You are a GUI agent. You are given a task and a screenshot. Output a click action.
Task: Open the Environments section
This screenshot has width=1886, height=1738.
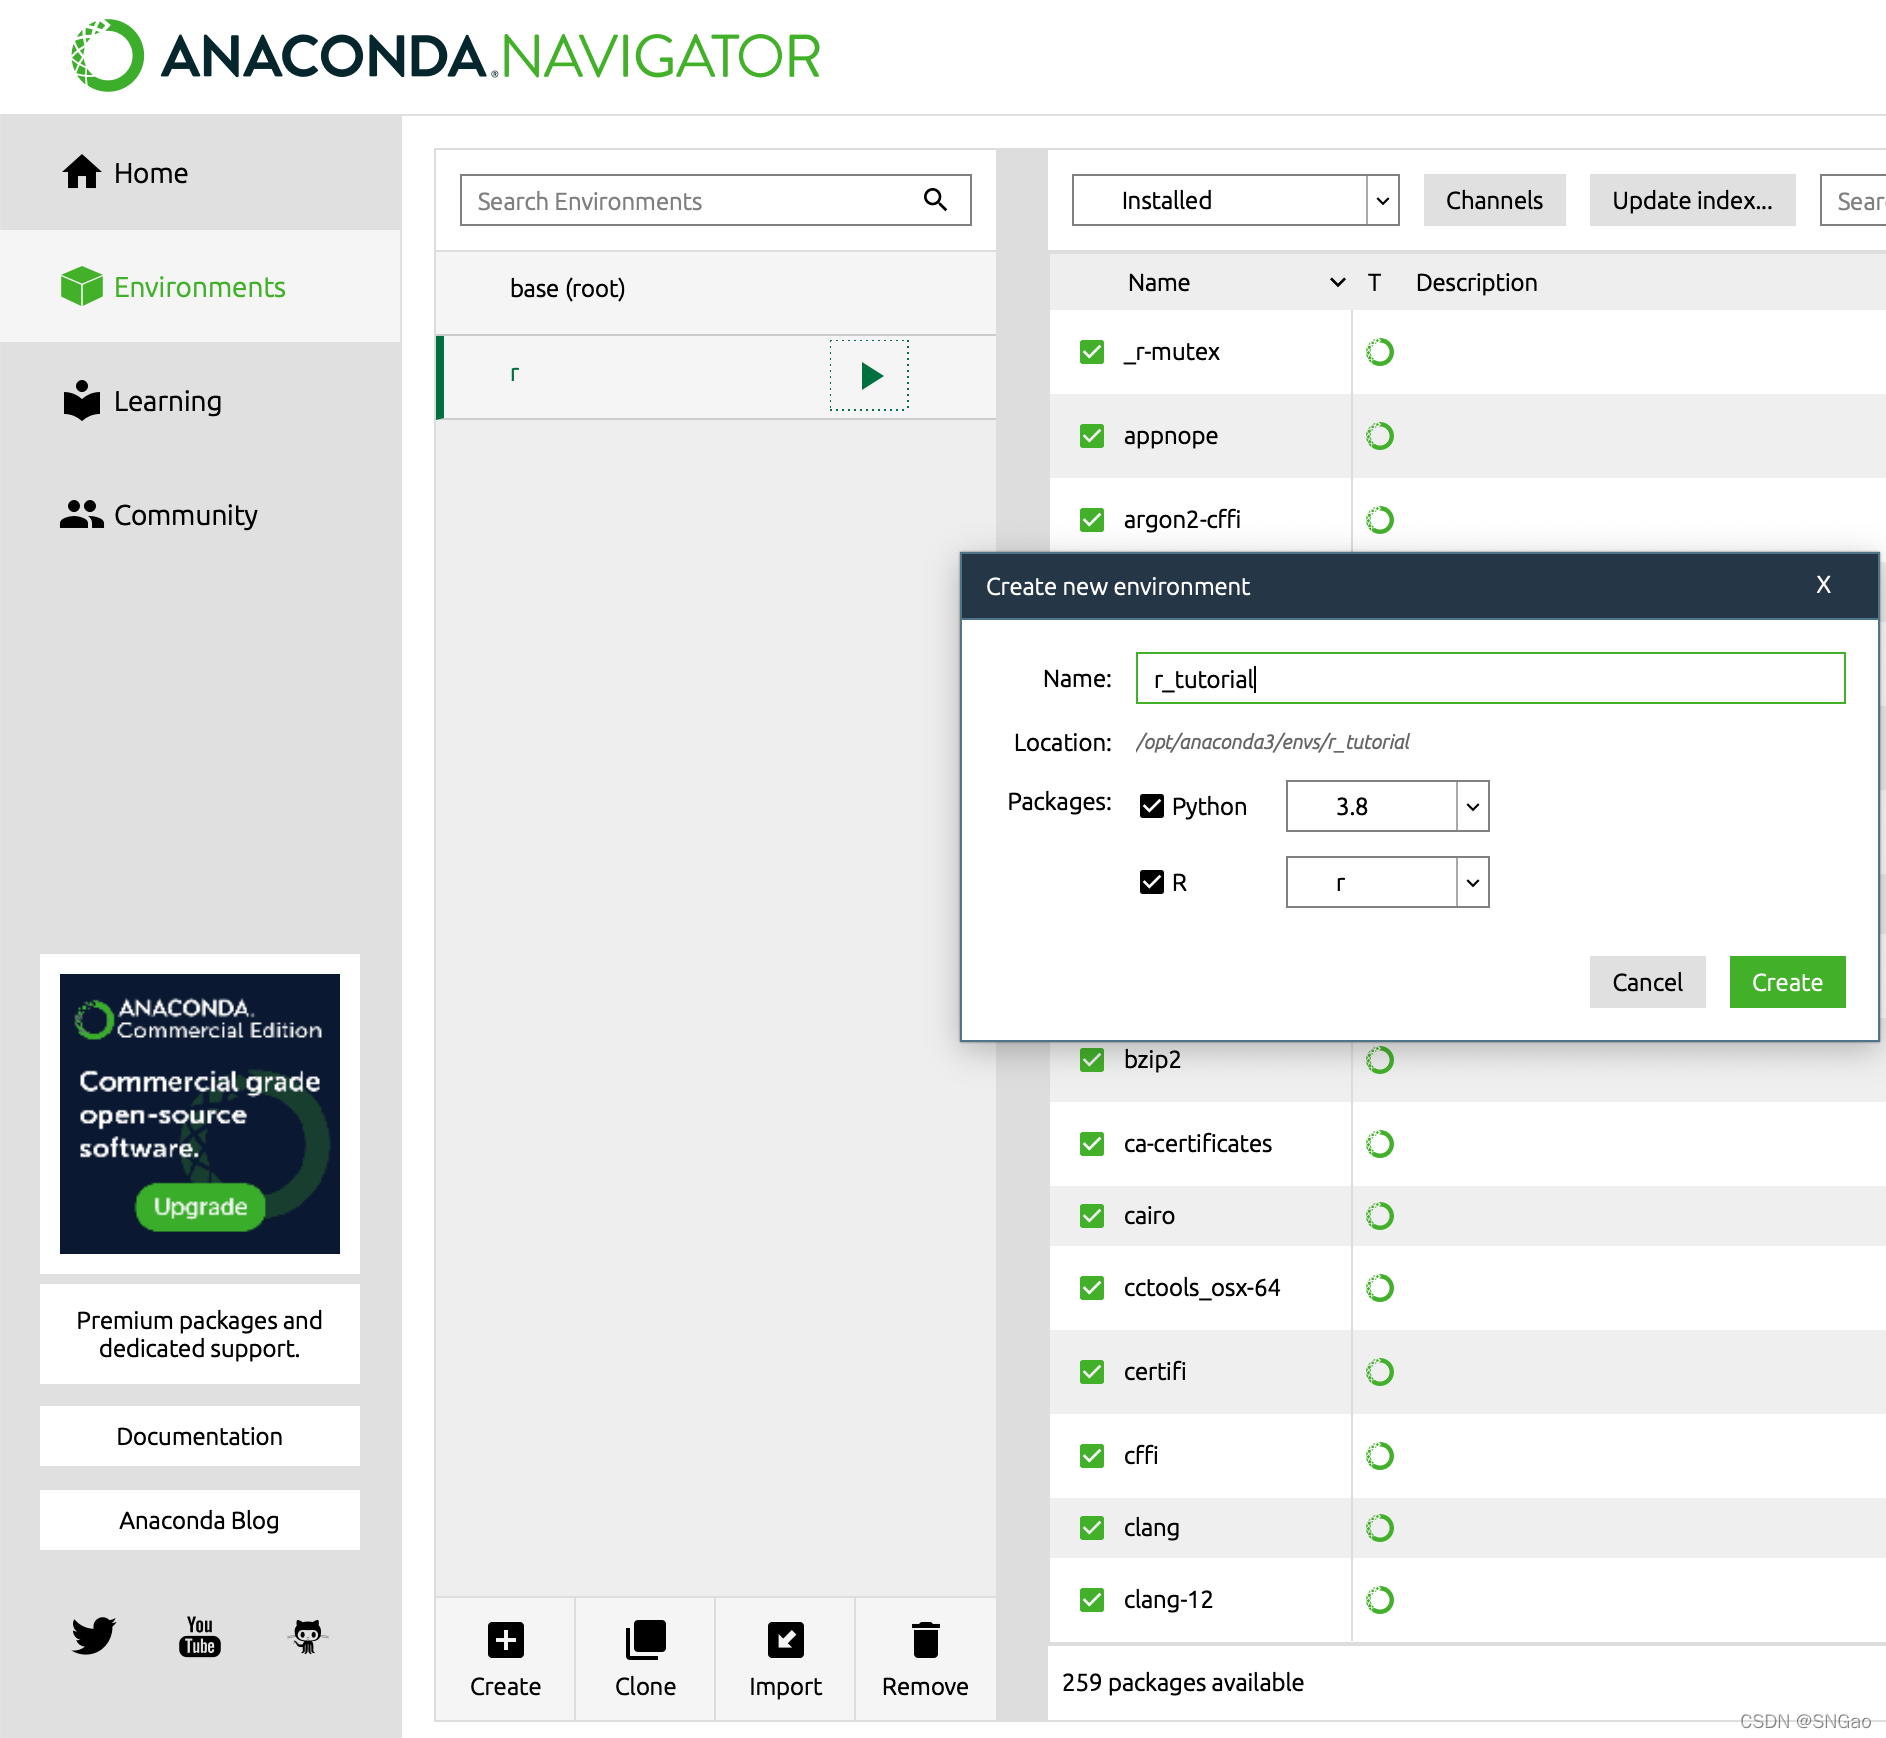(x=200, y=287)
